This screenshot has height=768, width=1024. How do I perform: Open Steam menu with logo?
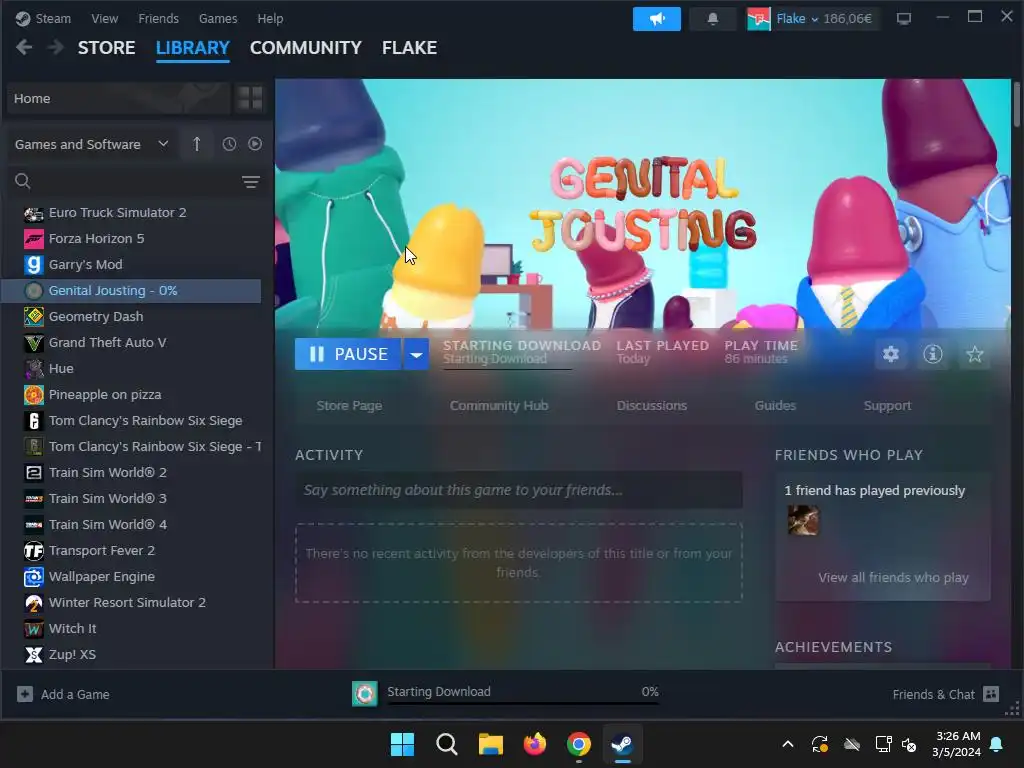pyautogui.click(x=44, y=18)
